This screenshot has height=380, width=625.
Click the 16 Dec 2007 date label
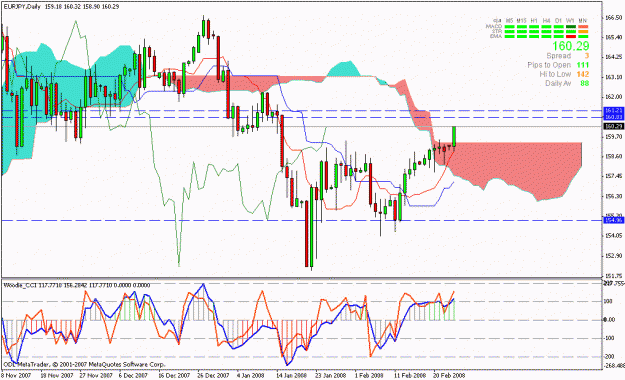174,376
